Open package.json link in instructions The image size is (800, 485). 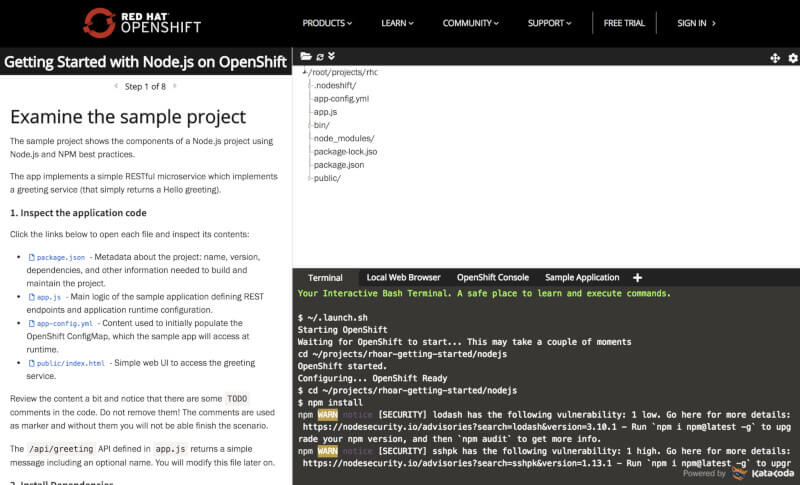click(61, 258)
